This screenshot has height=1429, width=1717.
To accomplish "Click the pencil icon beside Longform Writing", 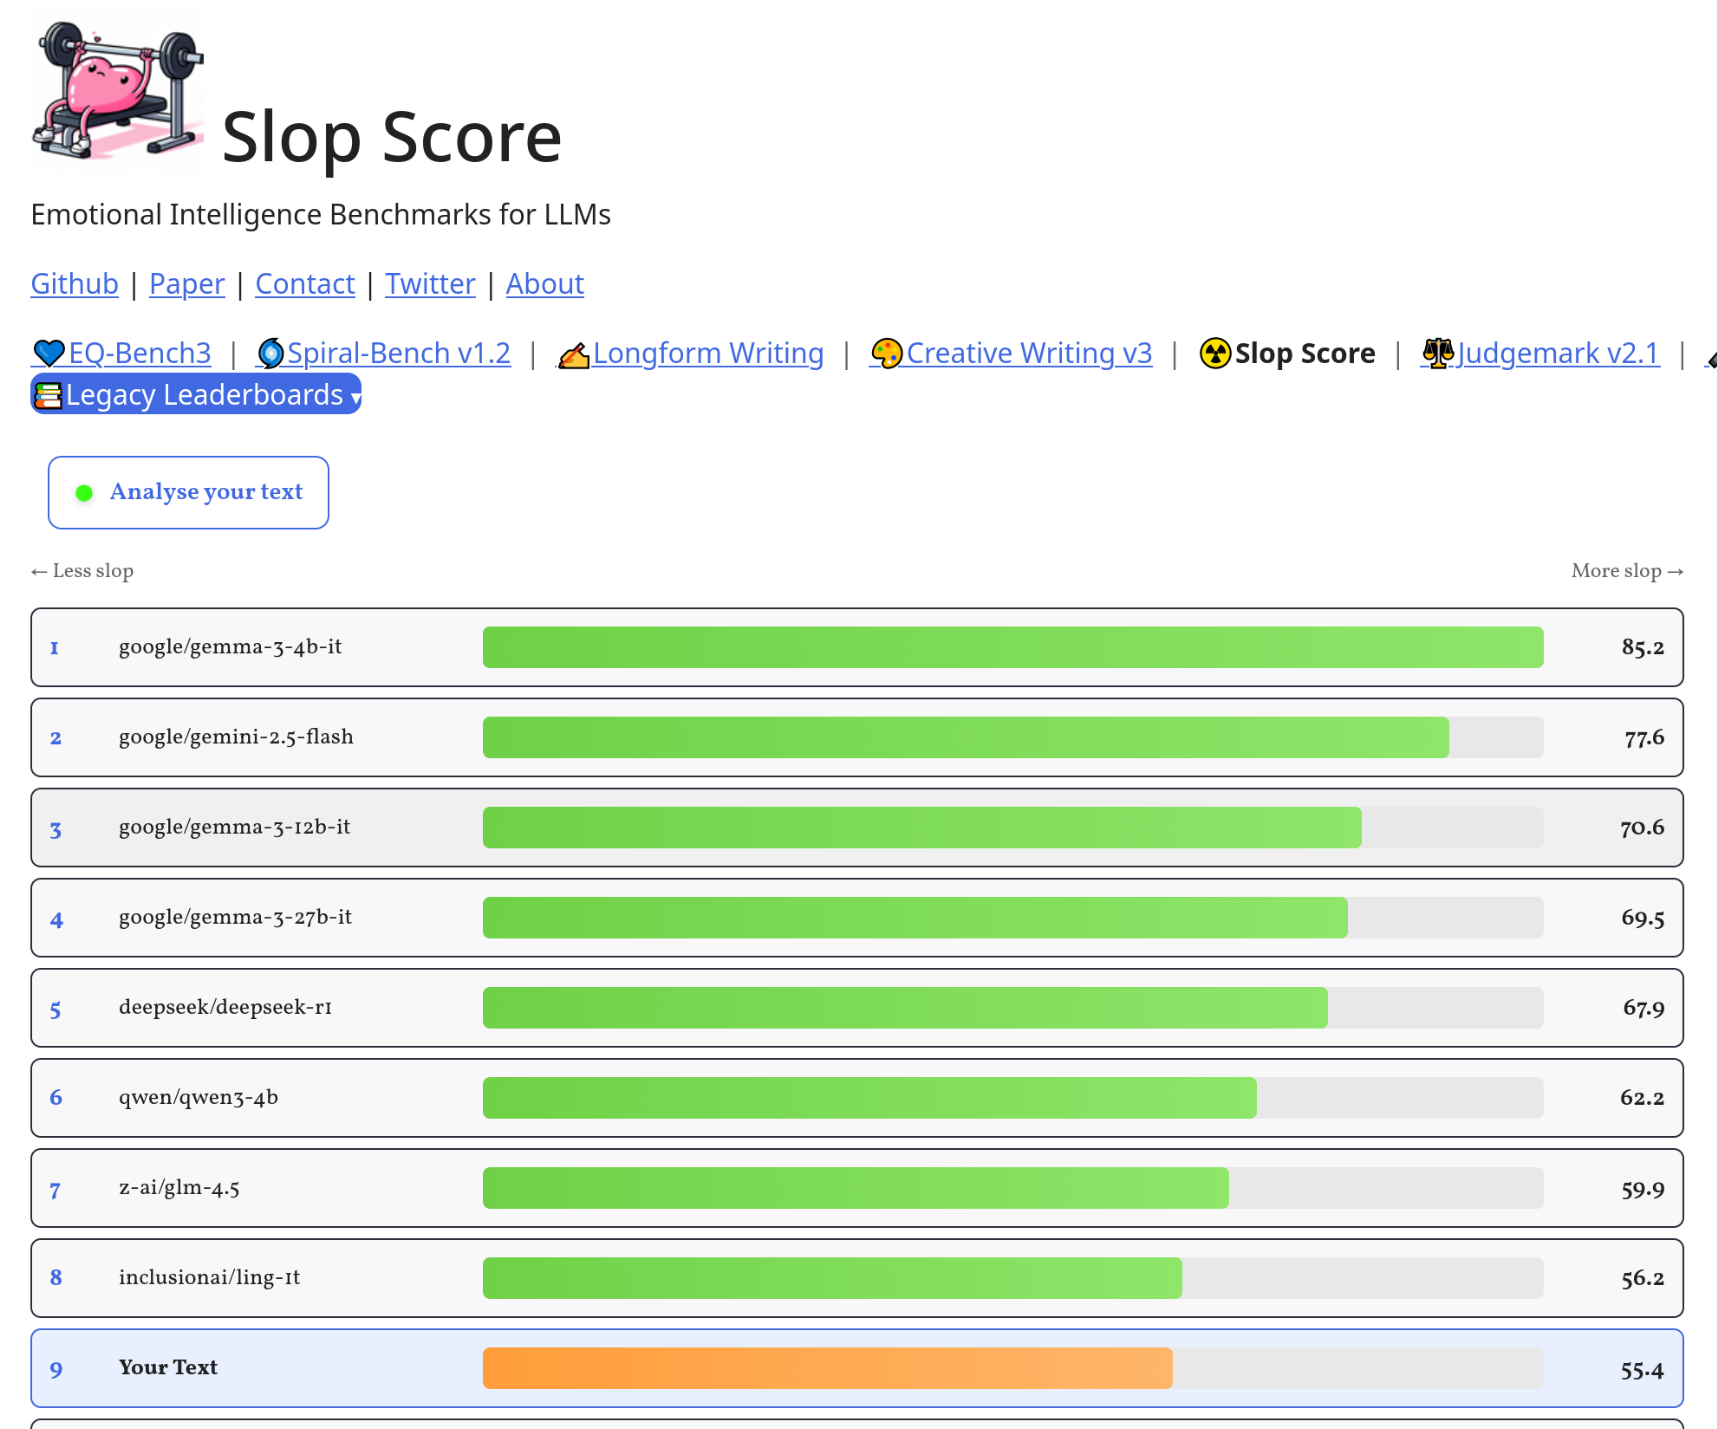I will point(574,354).
